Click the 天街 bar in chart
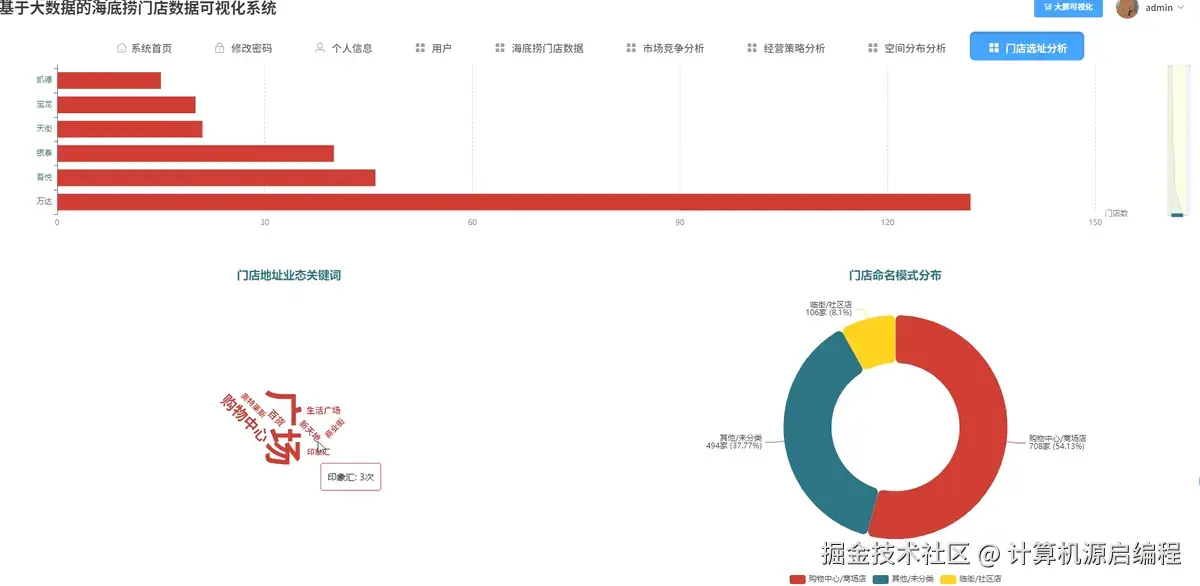Image resolution: width=1200 pixels, height=586 pixels. click(130, 129)
